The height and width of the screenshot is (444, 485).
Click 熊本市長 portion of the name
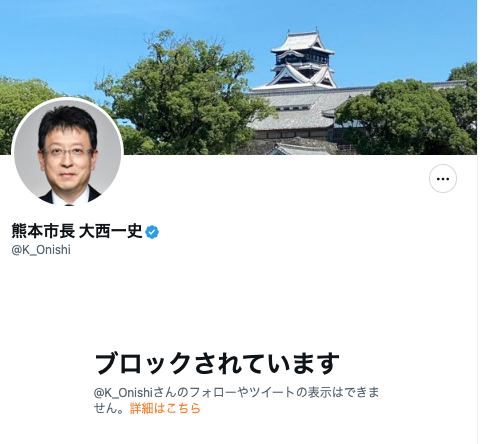43,231
